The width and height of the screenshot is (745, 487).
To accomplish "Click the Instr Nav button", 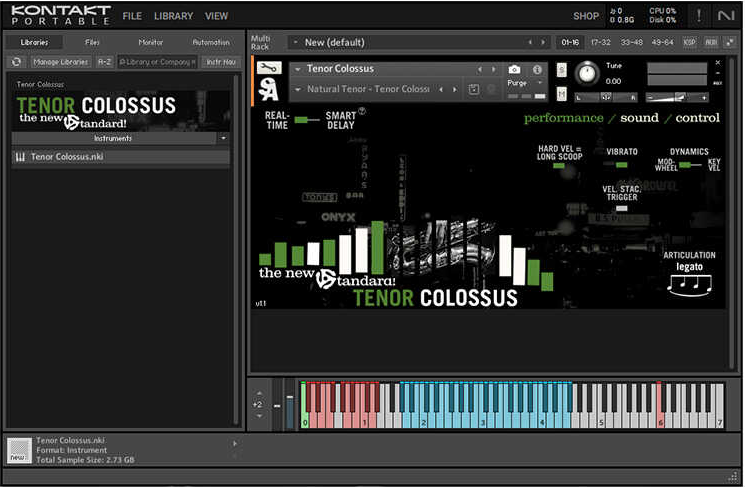I will 221,62.
